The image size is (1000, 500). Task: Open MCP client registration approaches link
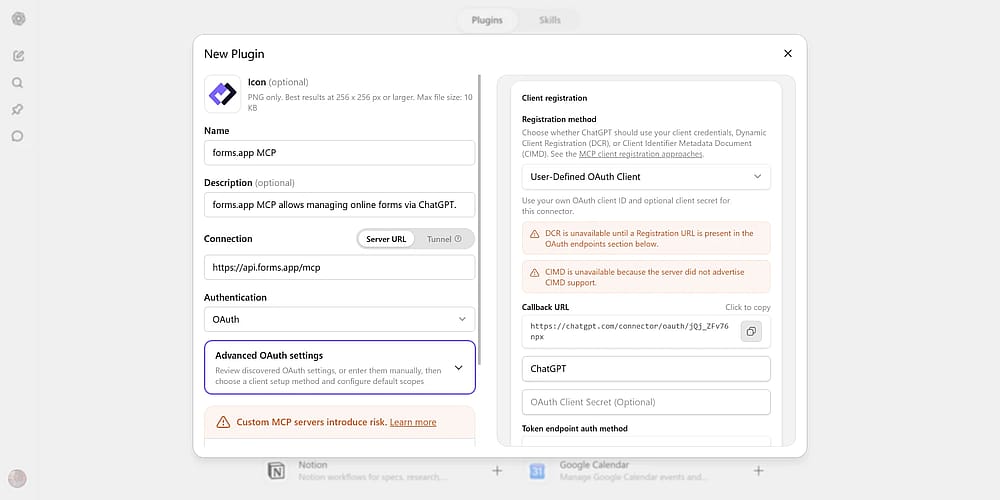click(x=640, y=154)
